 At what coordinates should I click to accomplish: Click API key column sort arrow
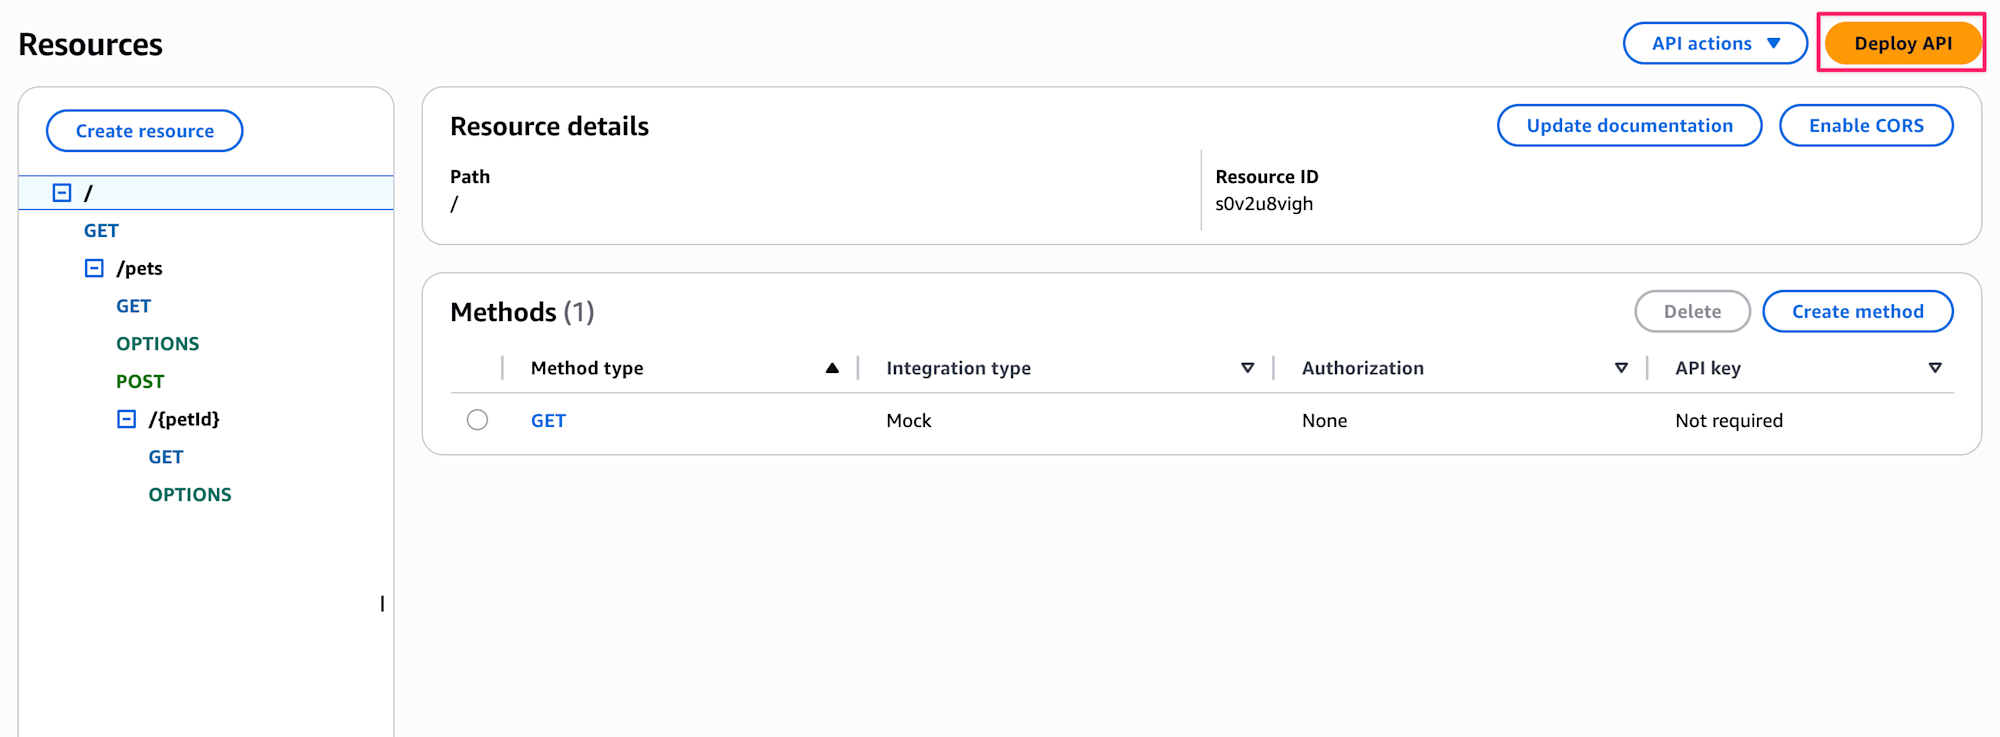[x=1935, y=368]
